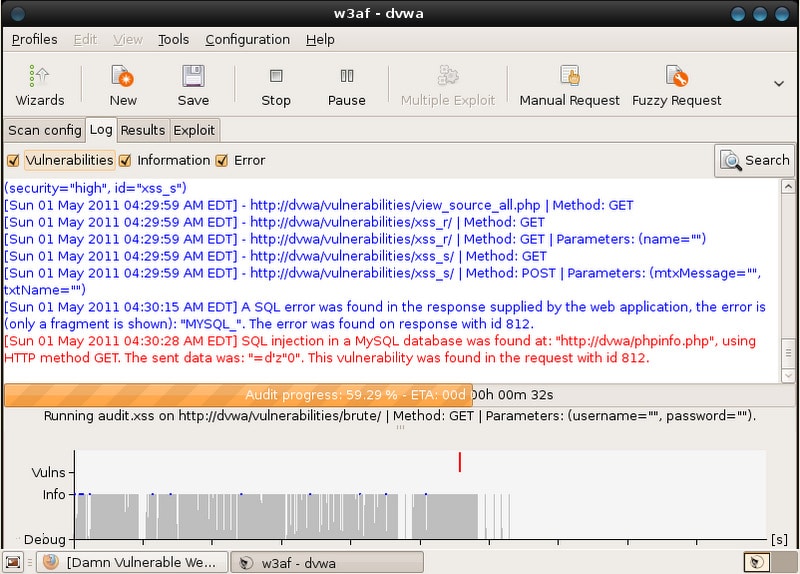Expand the toolbar overflow chevron
Viewport: 800px width, 574px height.
779,83
